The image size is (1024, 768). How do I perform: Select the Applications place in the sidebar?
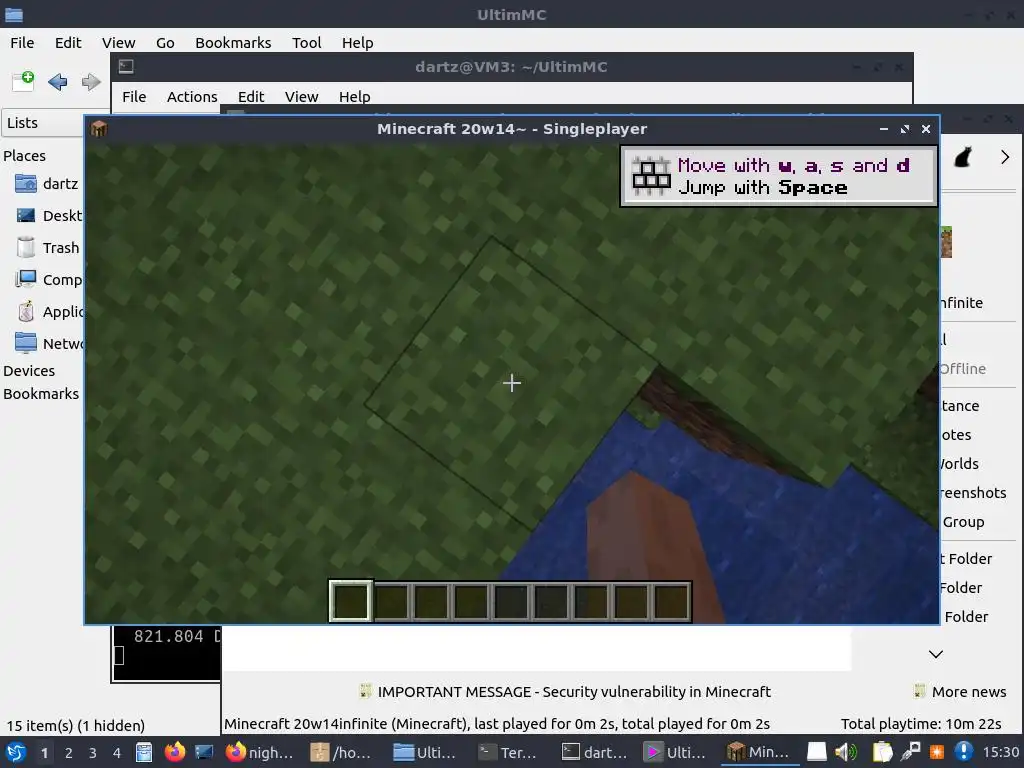(x=49, y=312)
